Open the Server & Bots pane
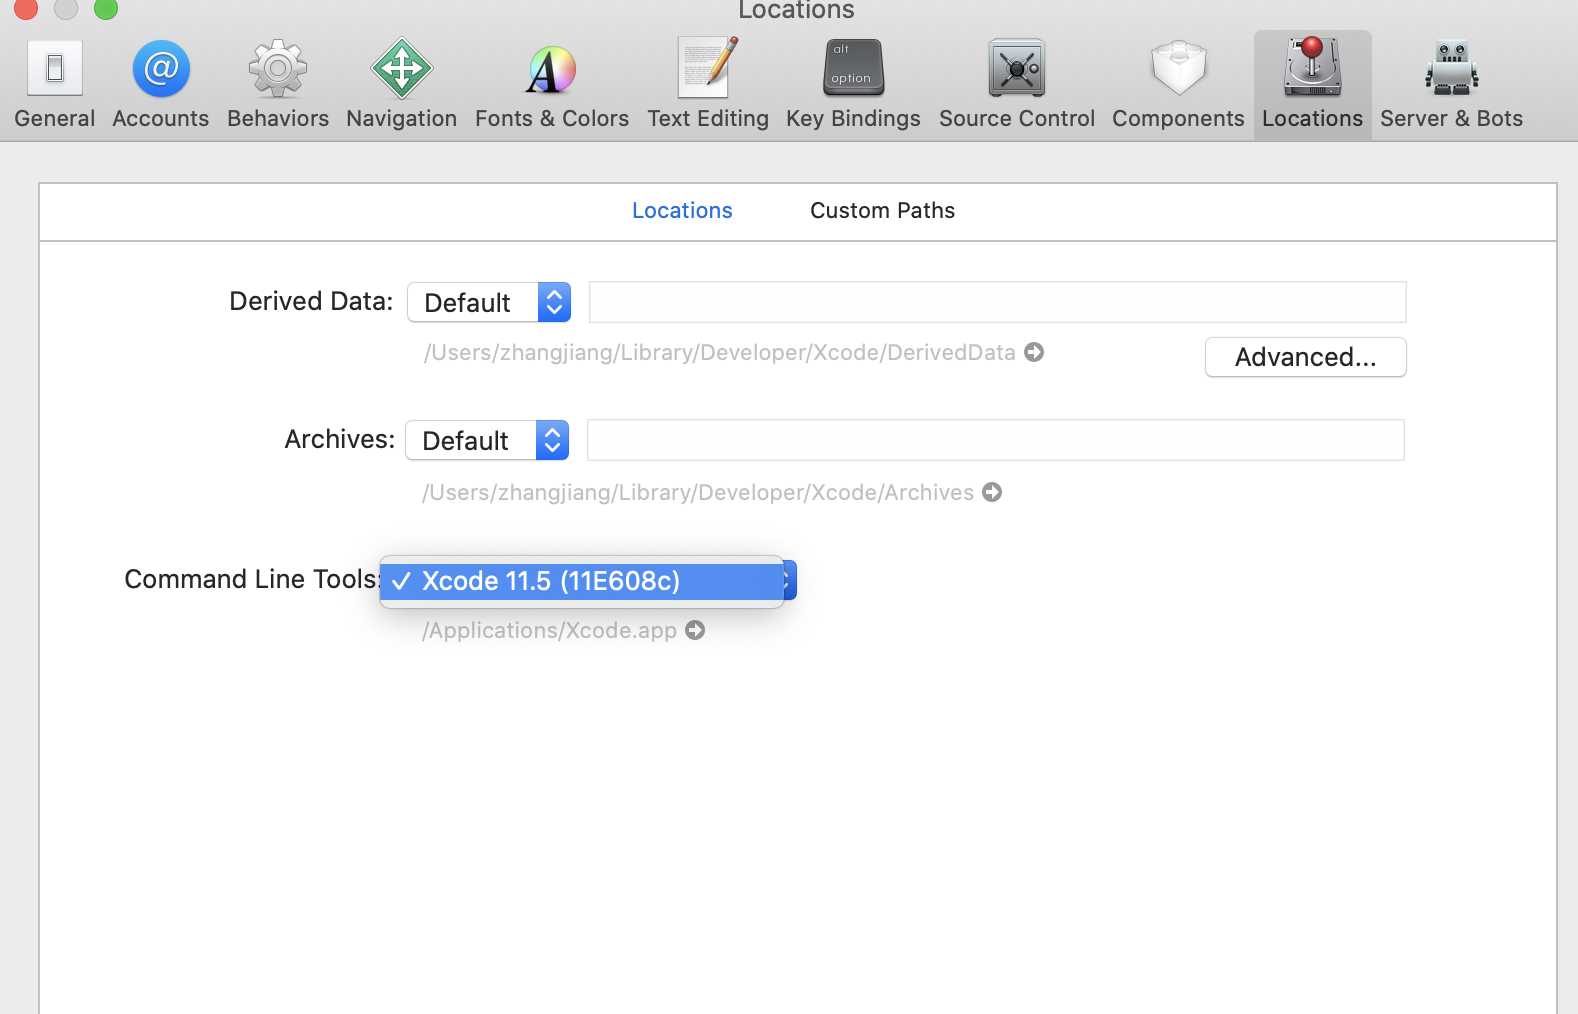The width and height of the screenshot is (1578, 1014). click(x=1451, y=84)
